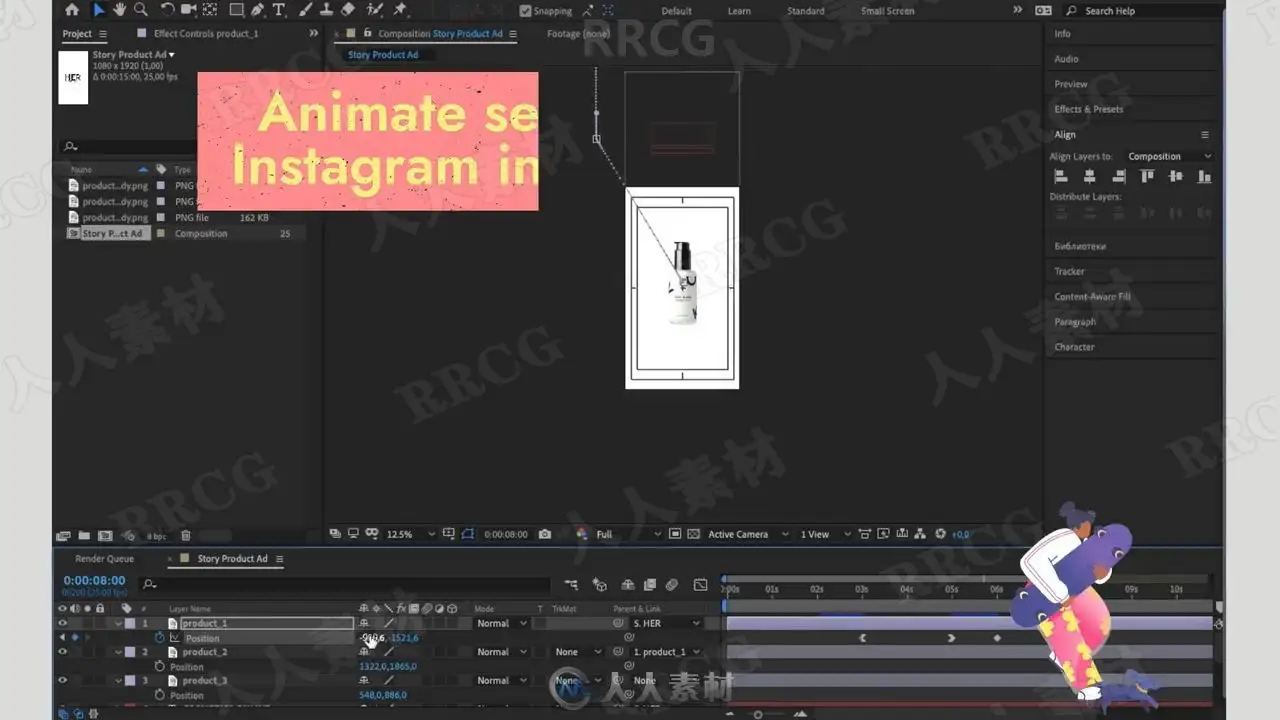Select the Roto Brush tool

click(374, 10)
